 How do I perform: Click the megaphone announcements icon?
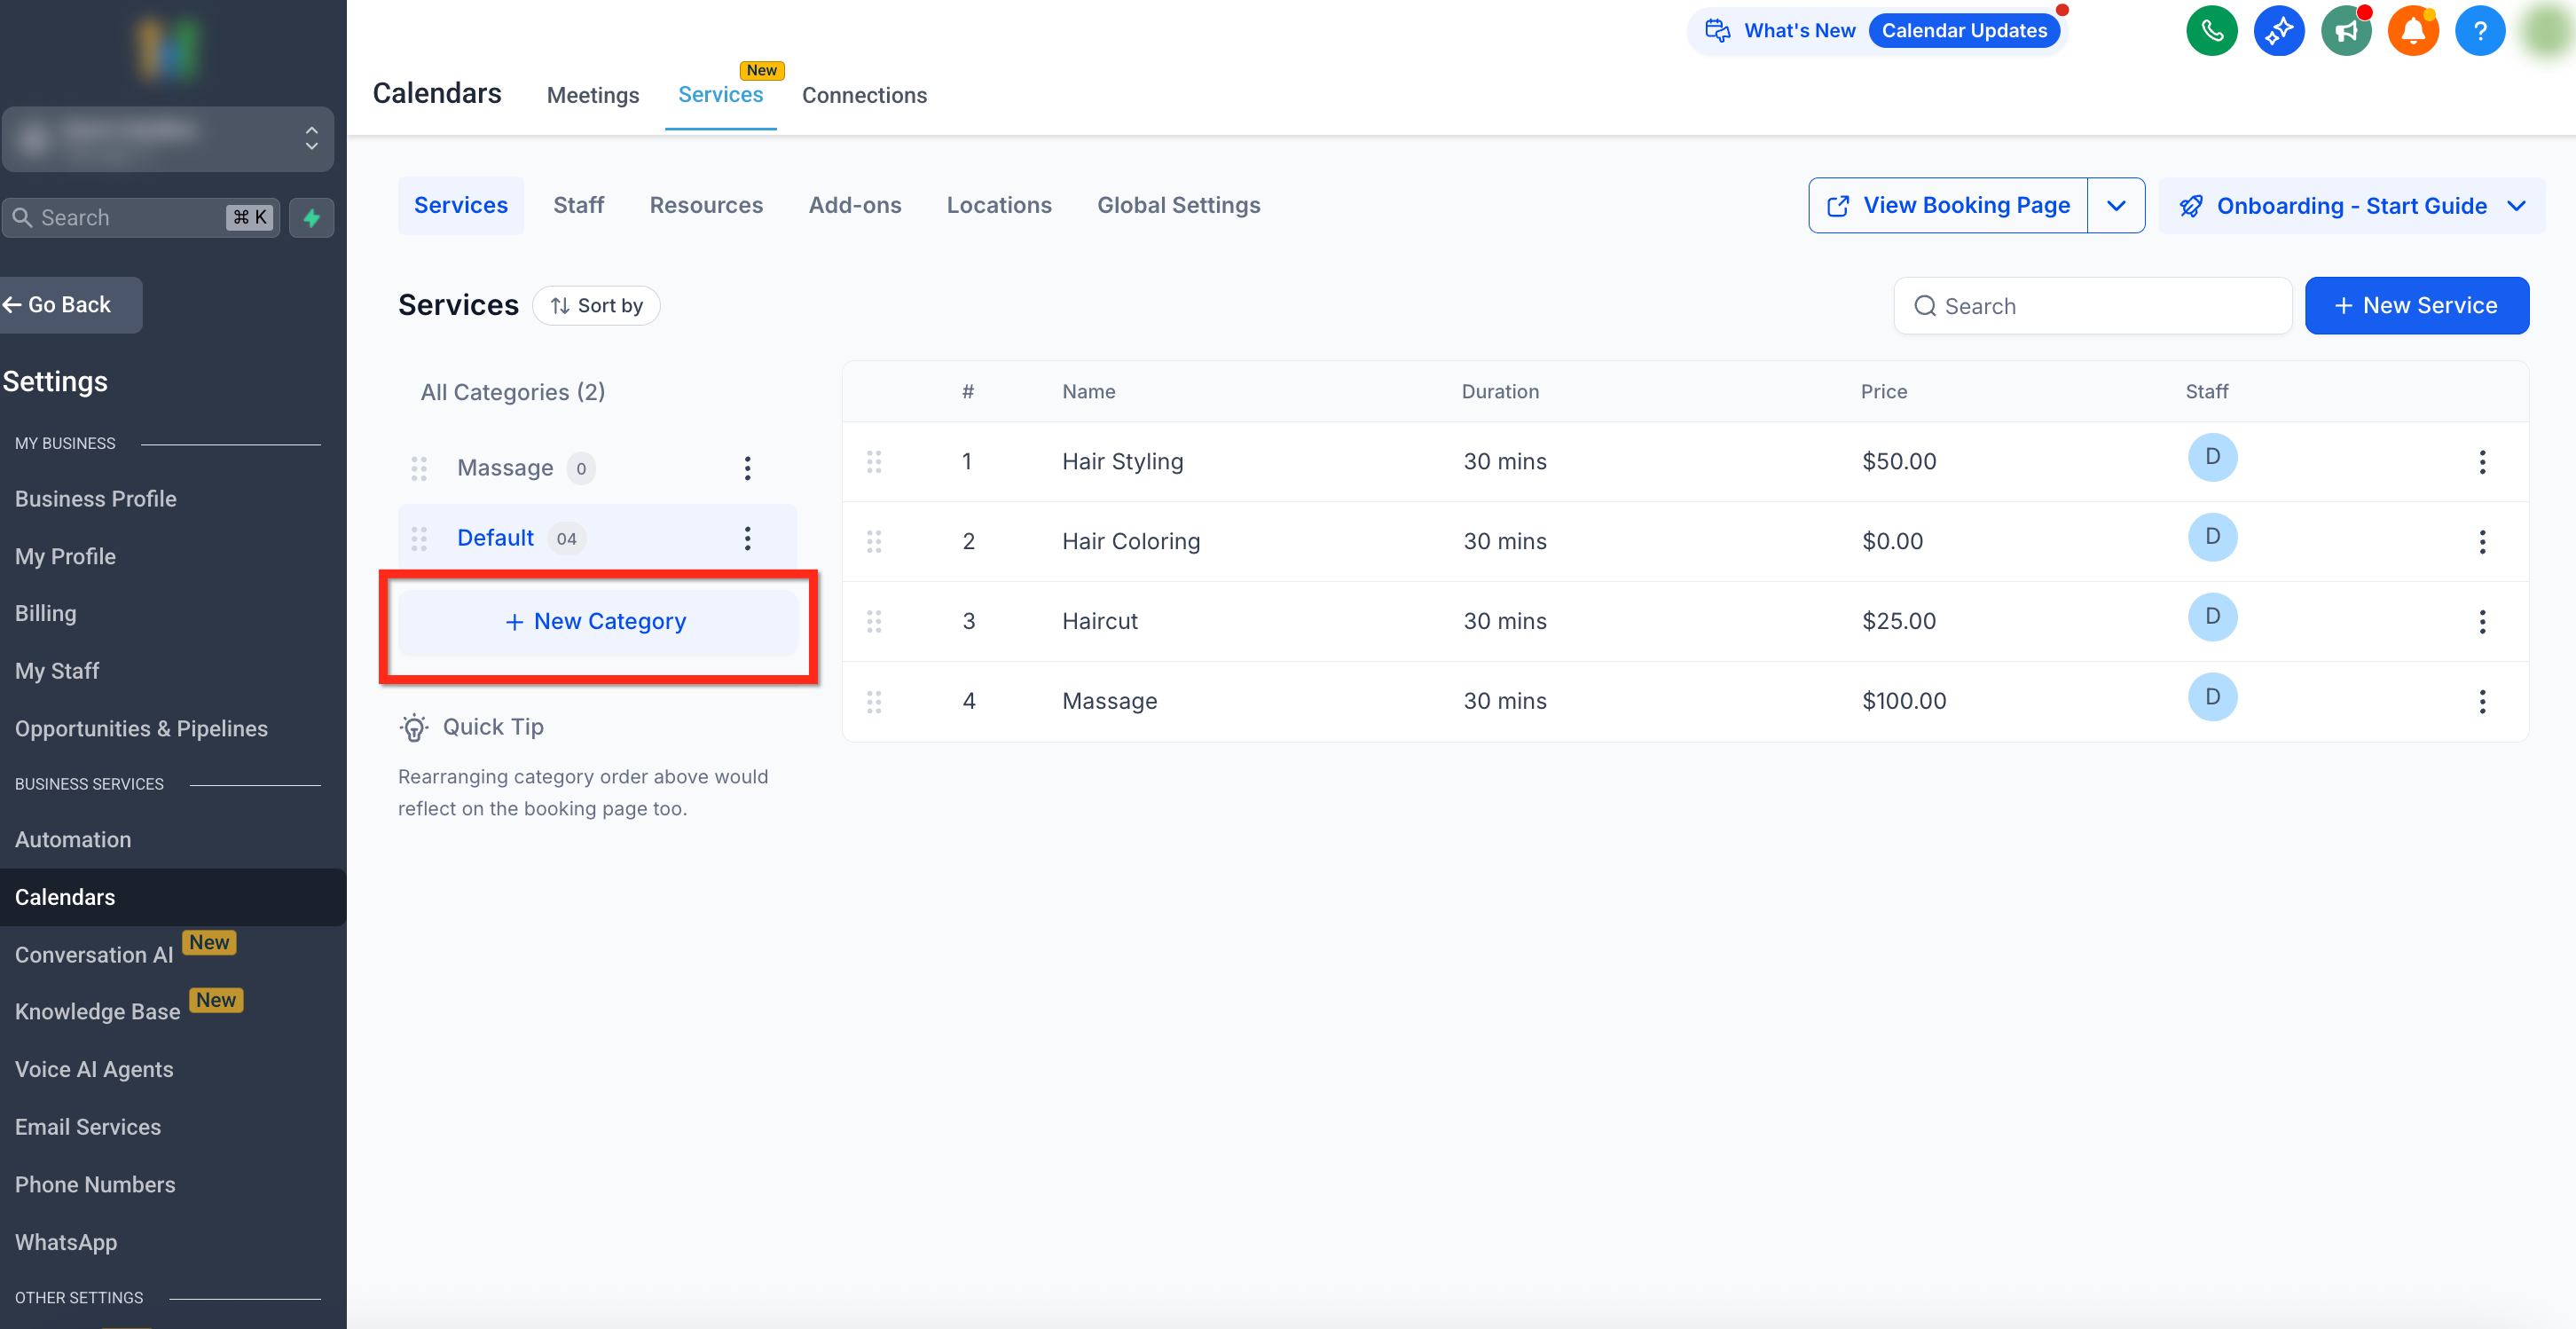click(x=2345, y=31)
